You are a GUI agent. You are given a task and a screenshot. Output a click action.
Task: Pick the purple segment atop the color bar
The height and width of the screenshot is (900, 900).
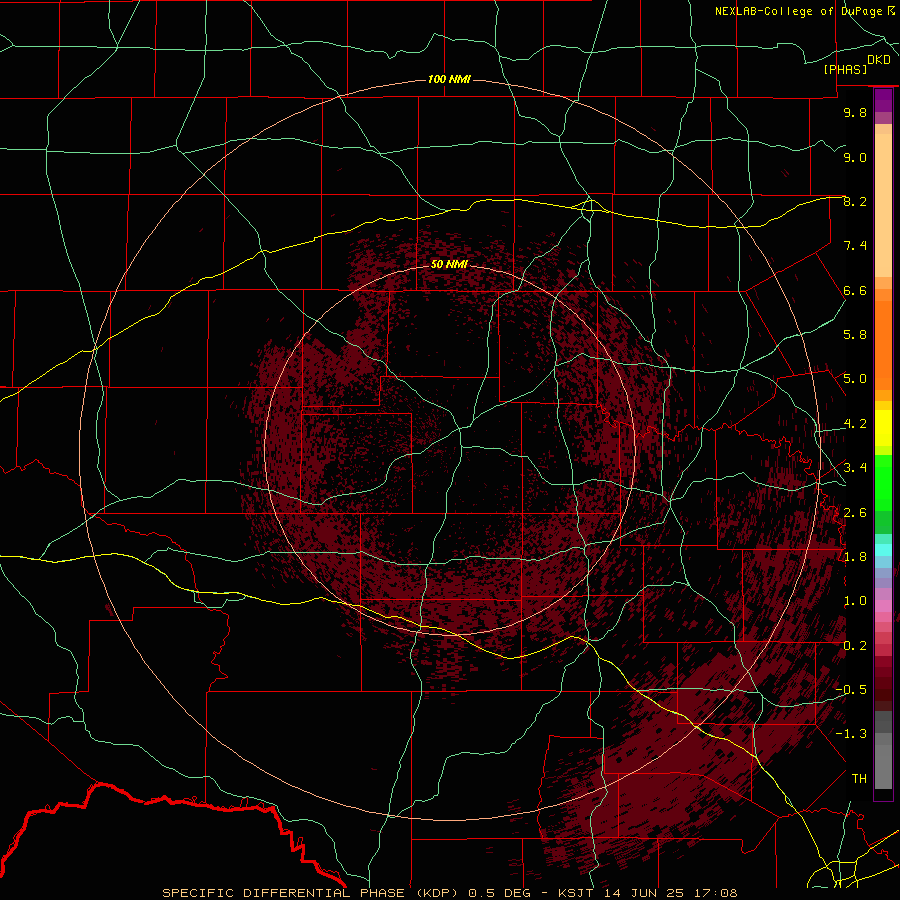point(883,101)
